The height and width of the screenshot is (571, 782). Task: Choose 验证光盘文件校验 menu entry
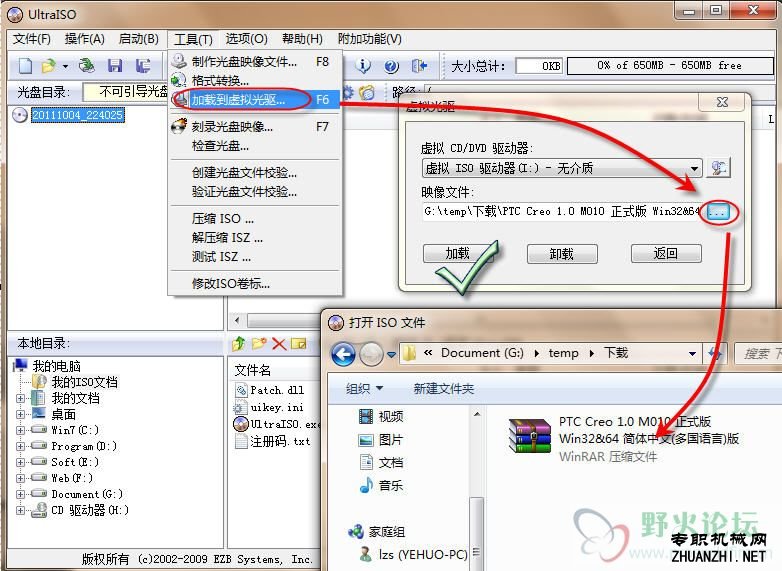click(254, 191)
